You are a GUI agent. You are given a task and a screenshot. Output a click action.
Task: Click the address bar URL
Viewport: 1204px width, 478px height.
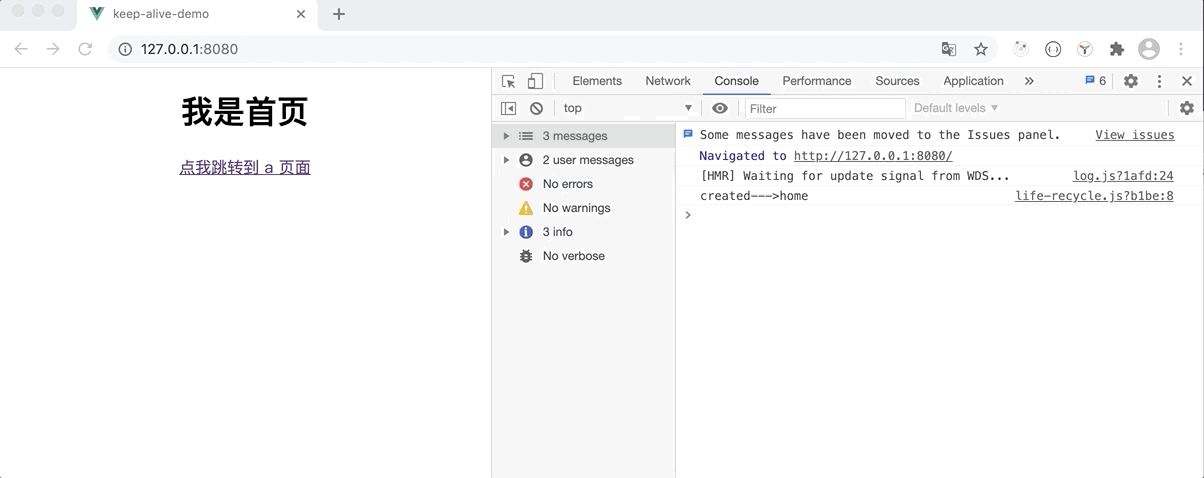[x=189, y=49]
